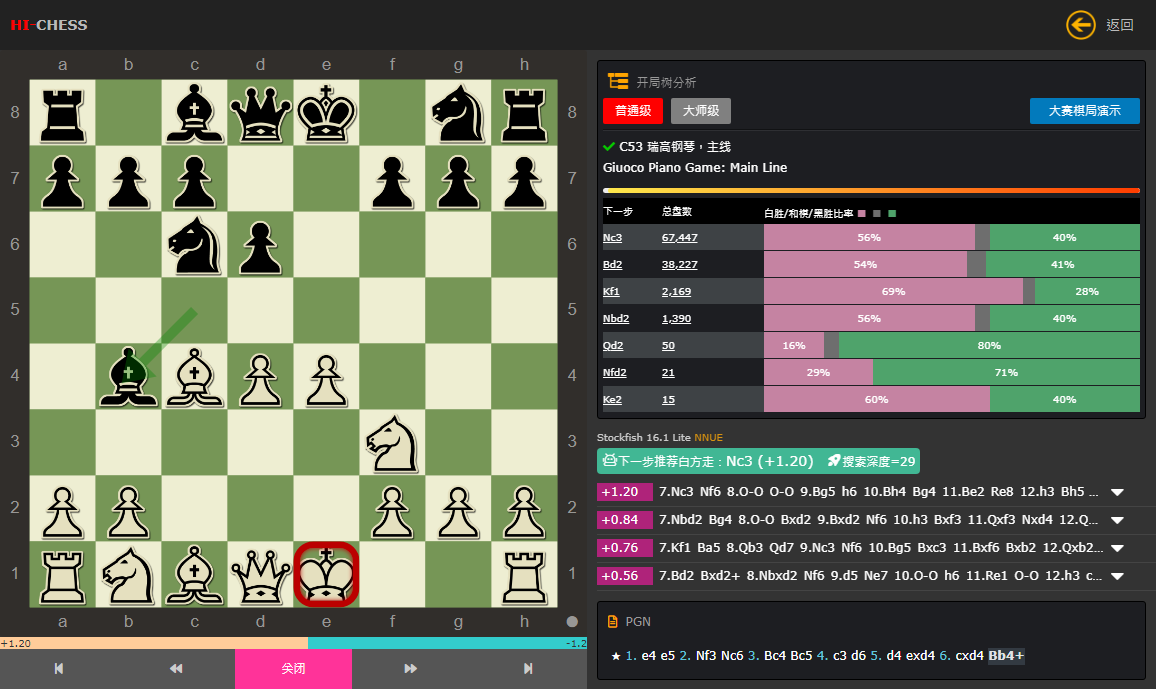Select the white bishop on c1
The image size is (1156, 689).
(195, 574)
